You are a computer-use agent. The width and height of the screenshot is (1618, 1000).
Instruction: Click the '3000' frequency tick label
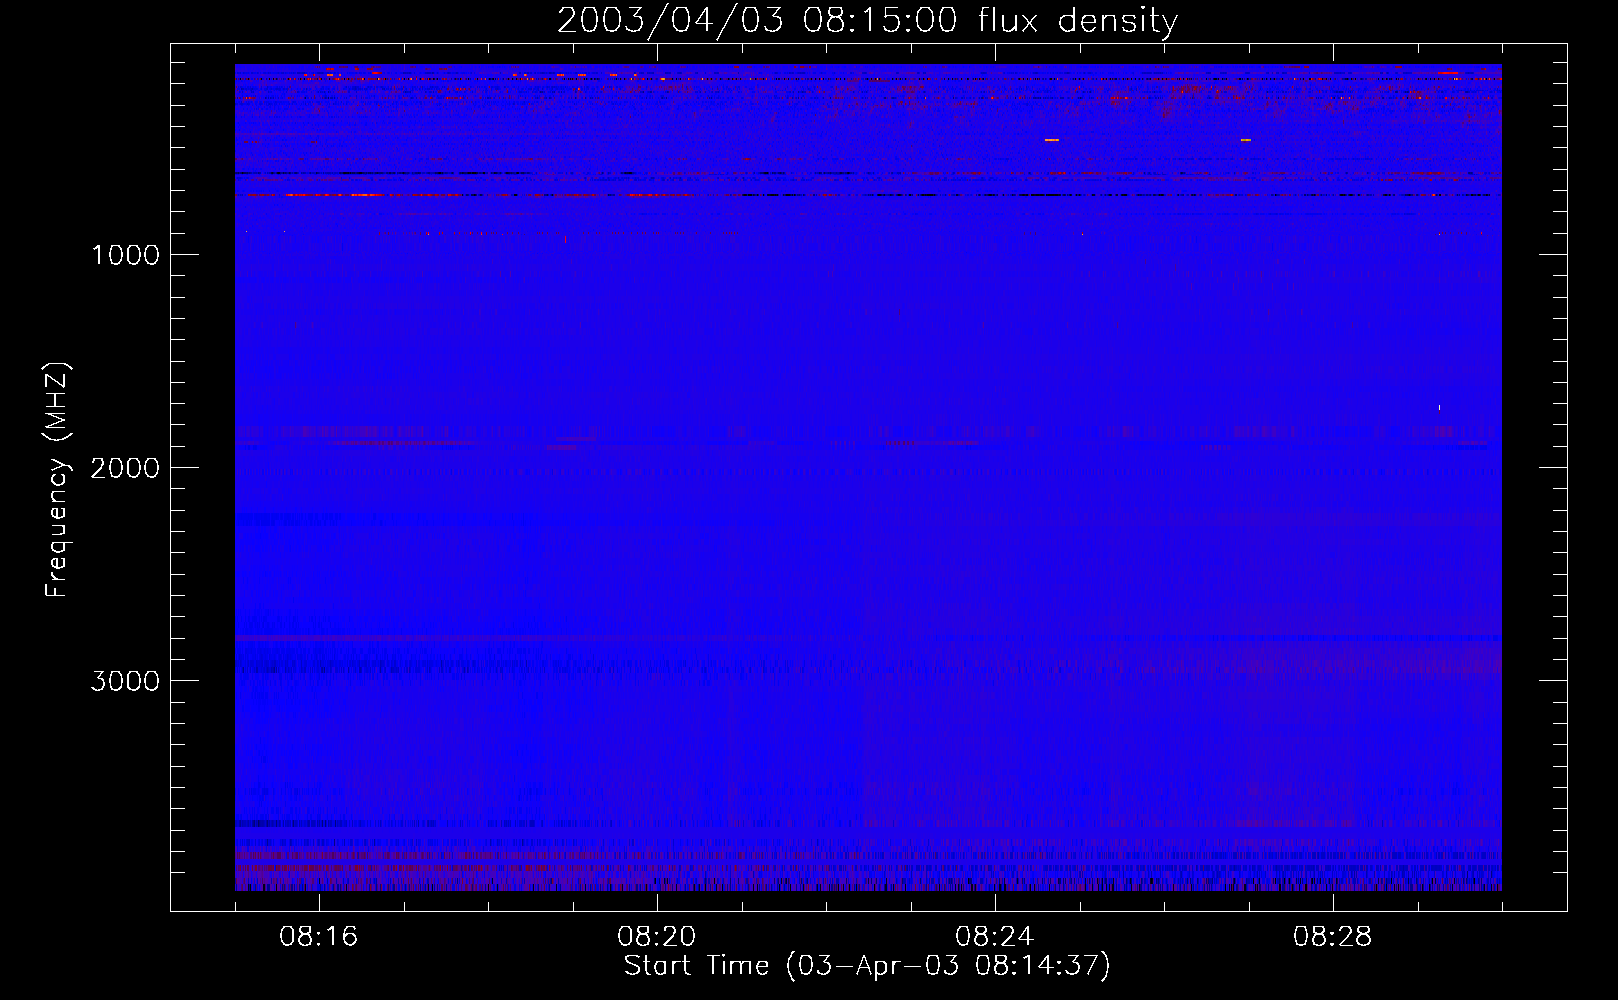125,681
